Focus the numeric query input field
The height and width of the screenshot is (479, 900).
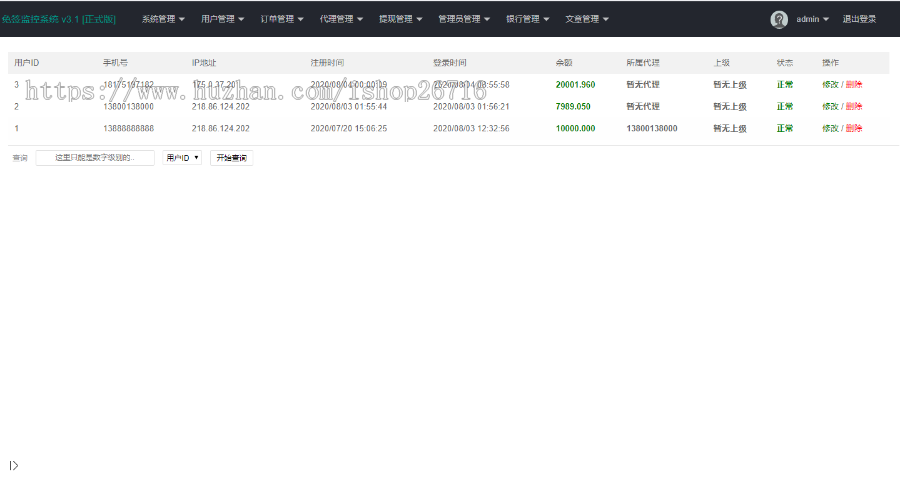tap(95, 158)
